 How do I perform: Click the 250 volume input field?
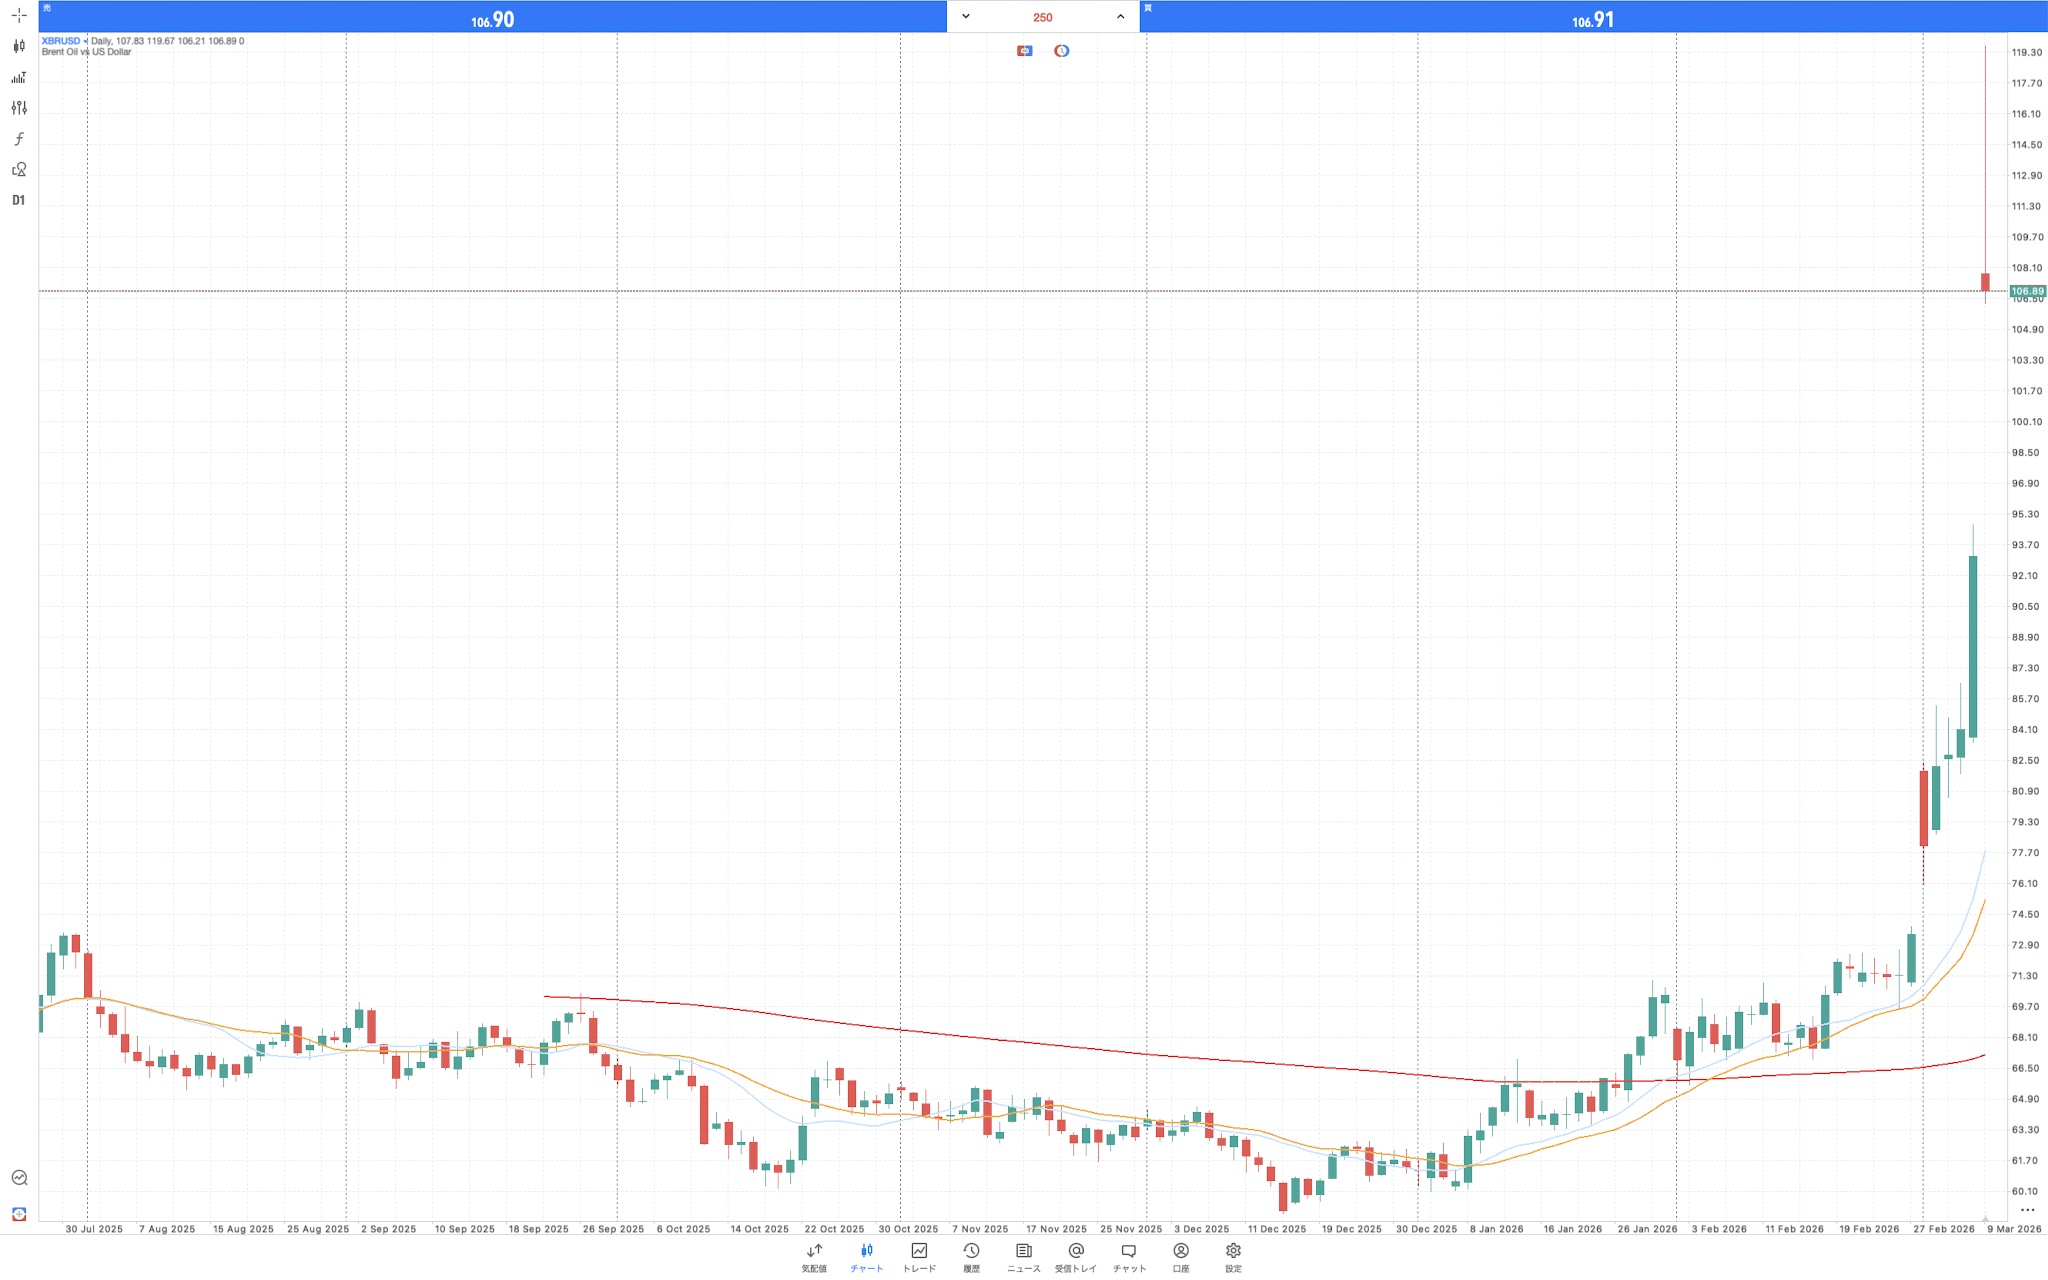1042,17
